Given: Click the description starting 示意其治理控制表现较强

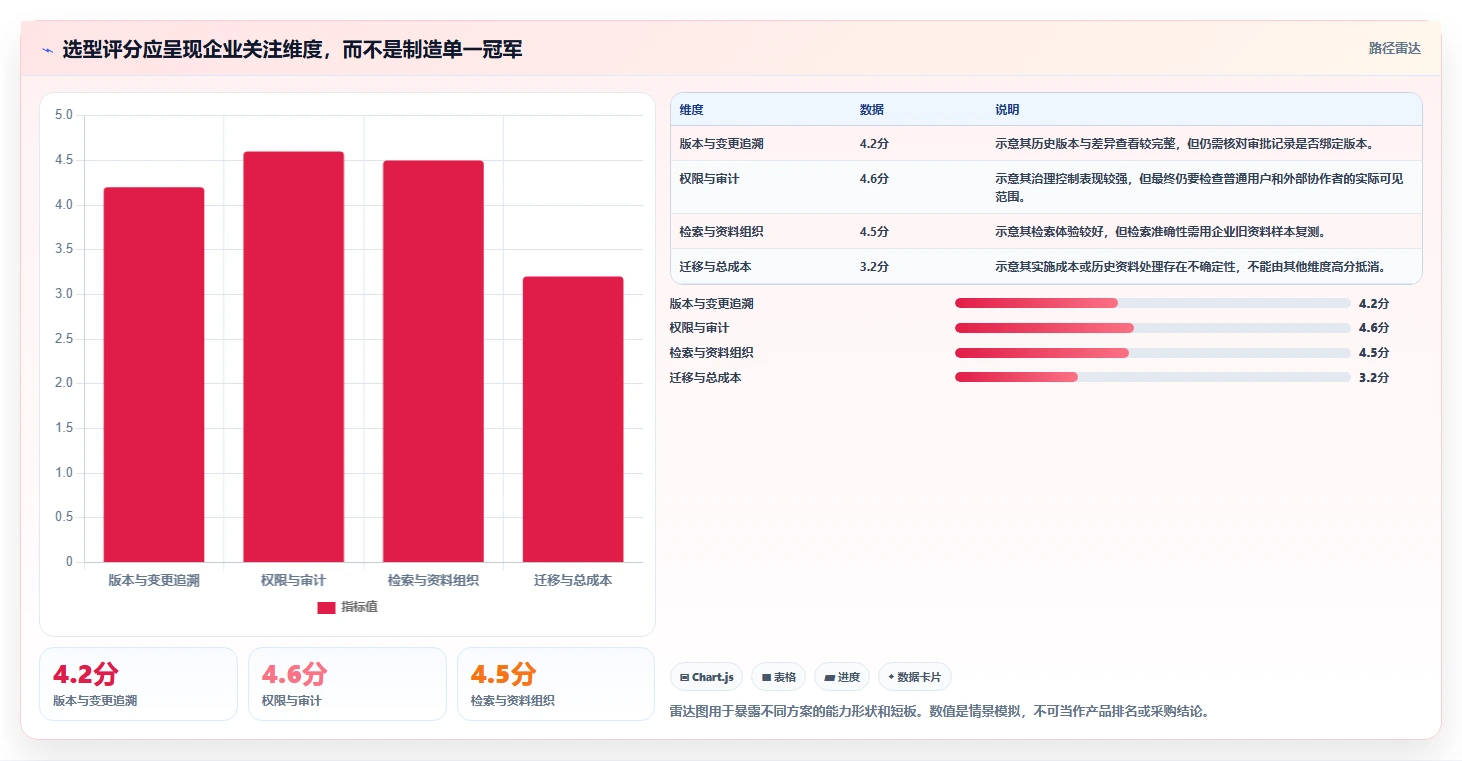Looking at the screenshot, I should (1199, 187).
